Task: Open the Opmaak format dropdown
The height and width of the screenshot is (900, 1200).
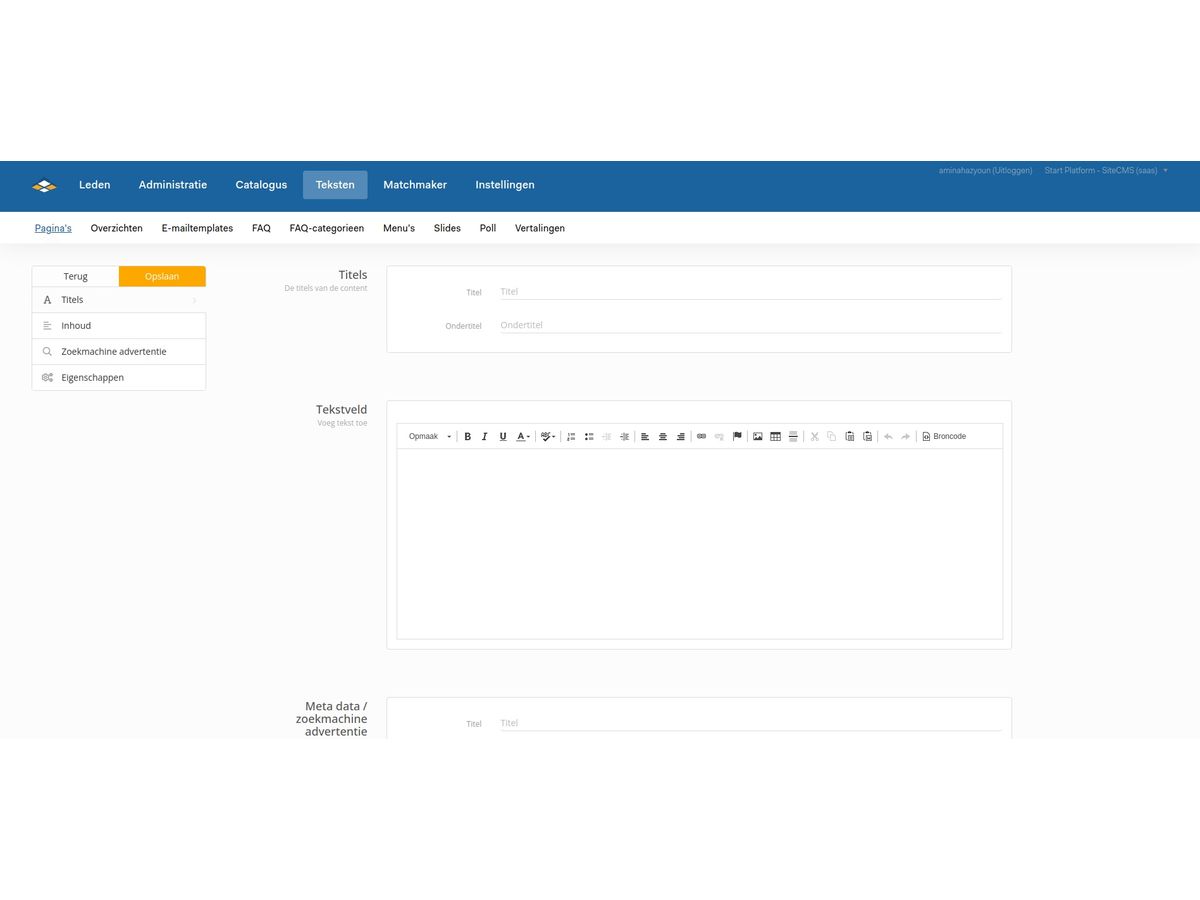Action: (x=430, y=437)
